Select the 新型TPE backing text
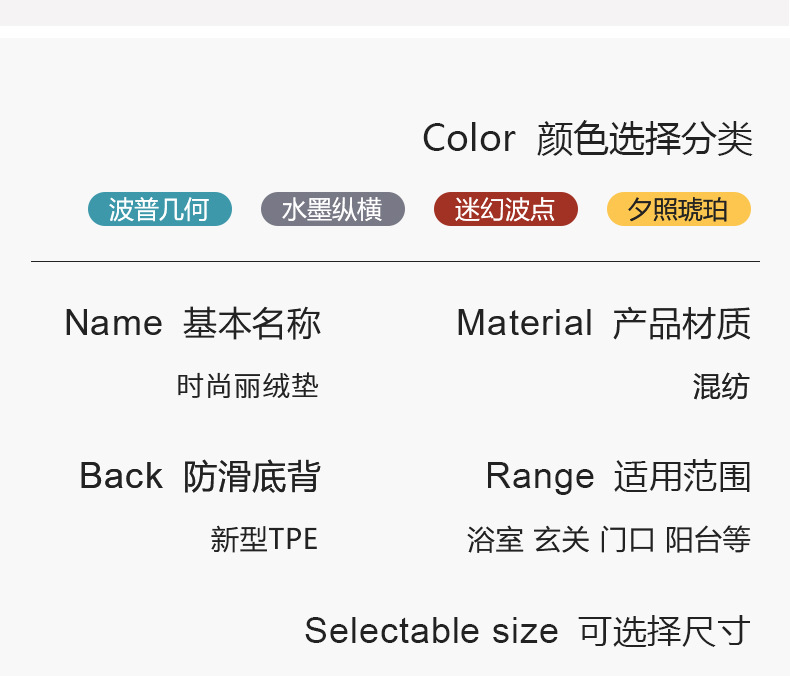790x676 pixels. (264, 540)
